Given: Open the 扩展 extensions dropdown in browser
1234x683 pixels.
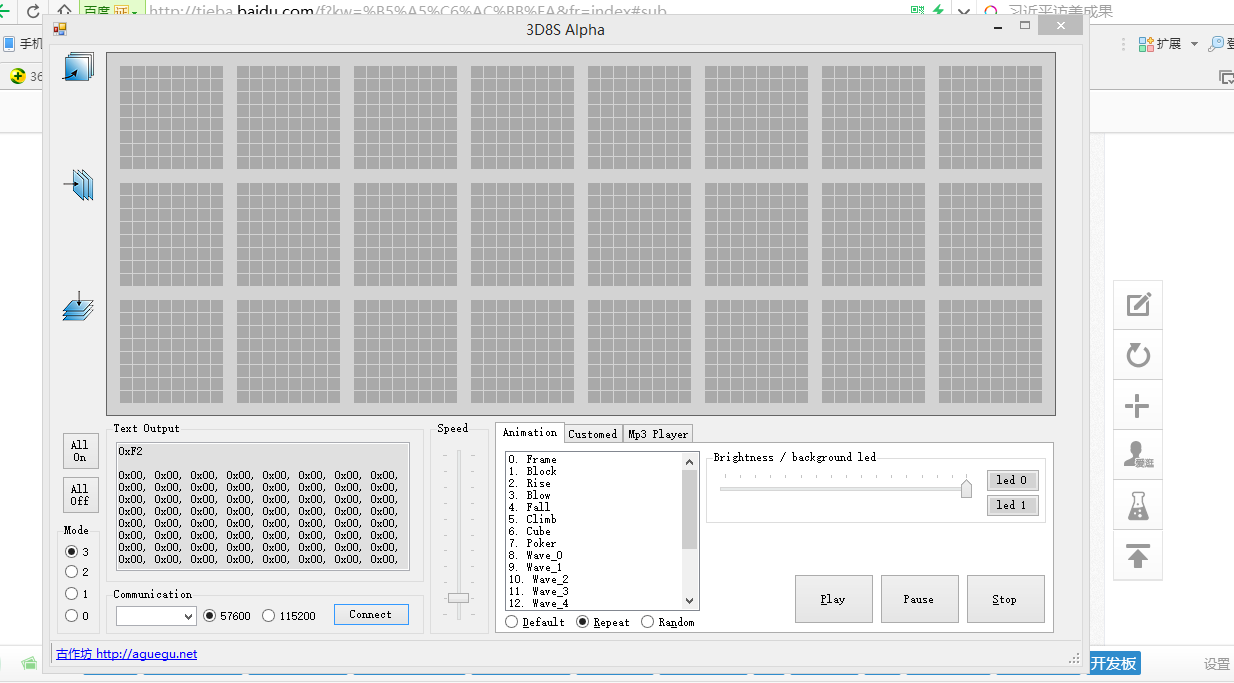Looking at the screenshot, I should (x=1168, y=44).
